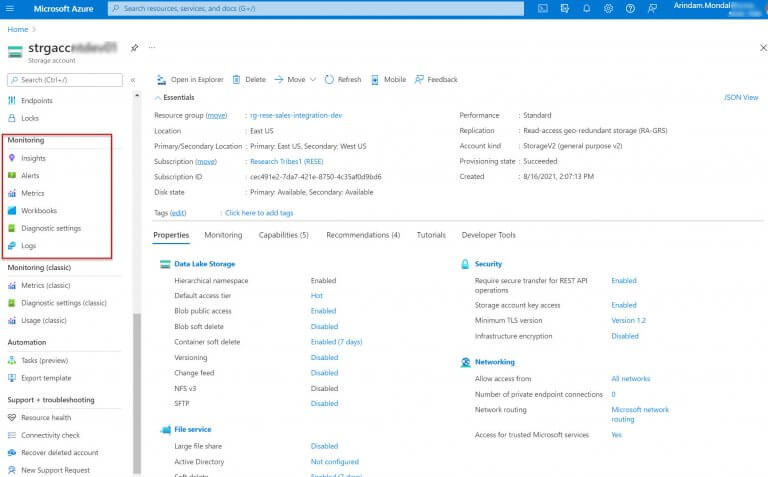768x477 pixels.
Task: Click move link beside Resource group
Action: click(x=216, y=116)
